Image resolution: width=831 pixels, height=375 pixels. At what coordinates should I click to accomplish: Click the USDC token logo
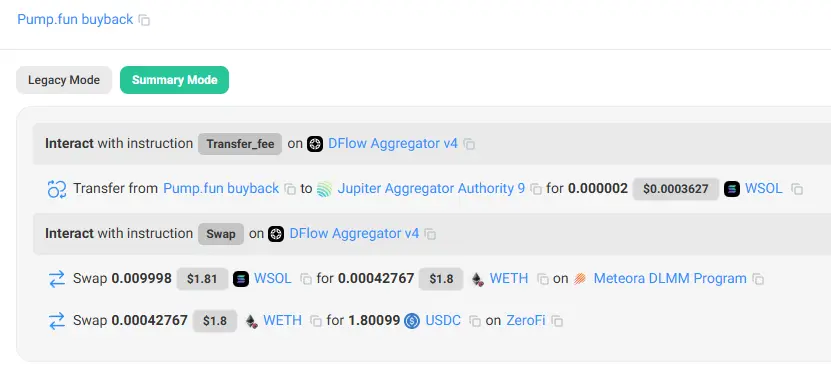point(412,321)
